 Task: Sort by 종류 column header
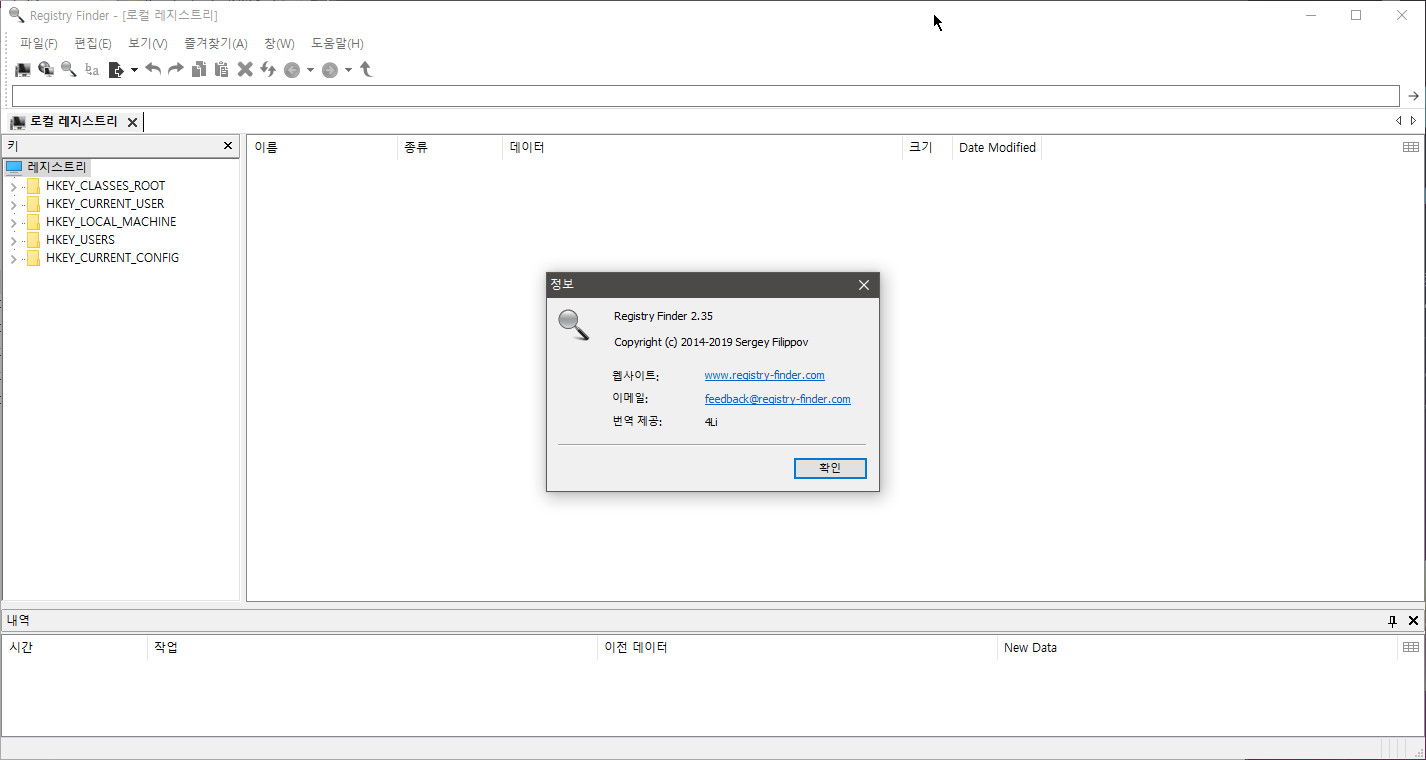tap(450, 147)
